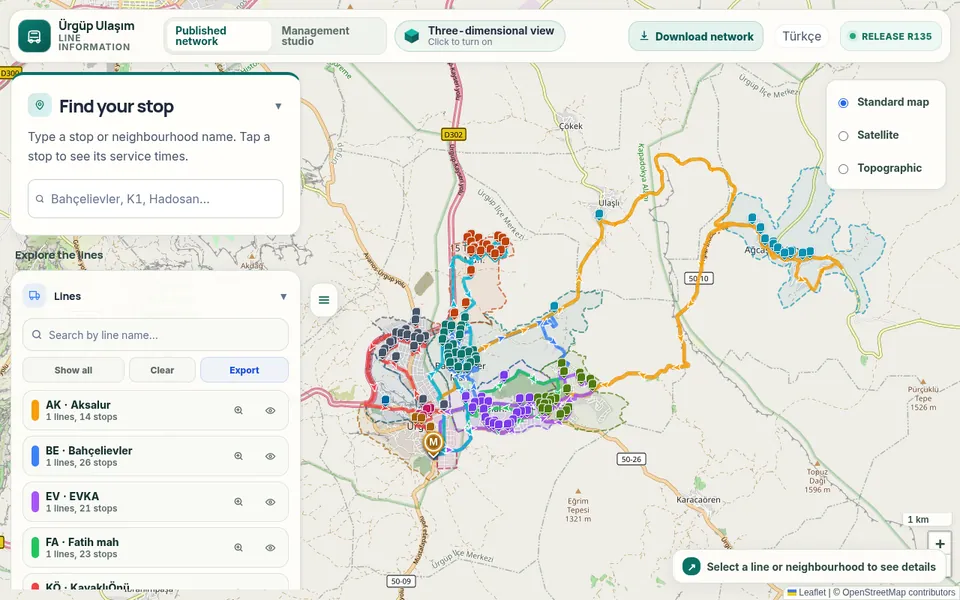Viewport: 960px width, 600px height.
Task: Click the orange AK Aksalur color swatch
Action: pyautogui.click(x=35, y=410)
